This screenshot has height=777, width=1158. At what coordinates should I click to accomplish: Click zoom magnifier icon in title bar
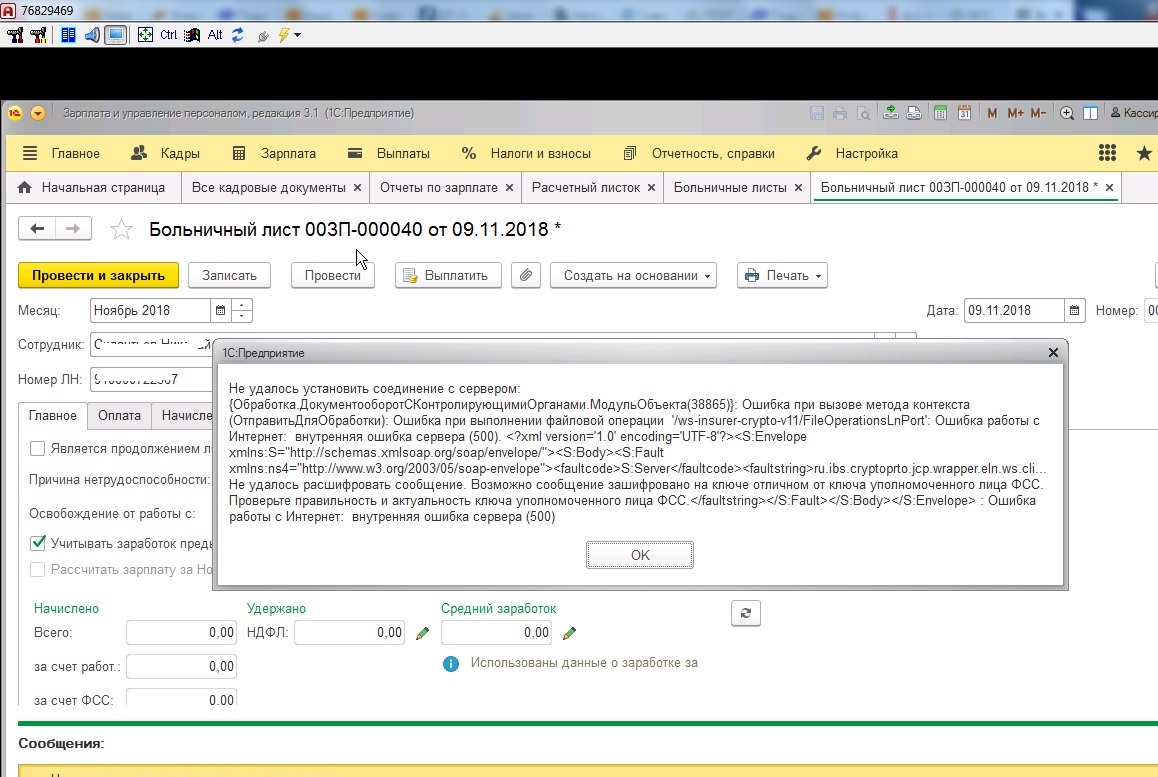[1066, 113]
